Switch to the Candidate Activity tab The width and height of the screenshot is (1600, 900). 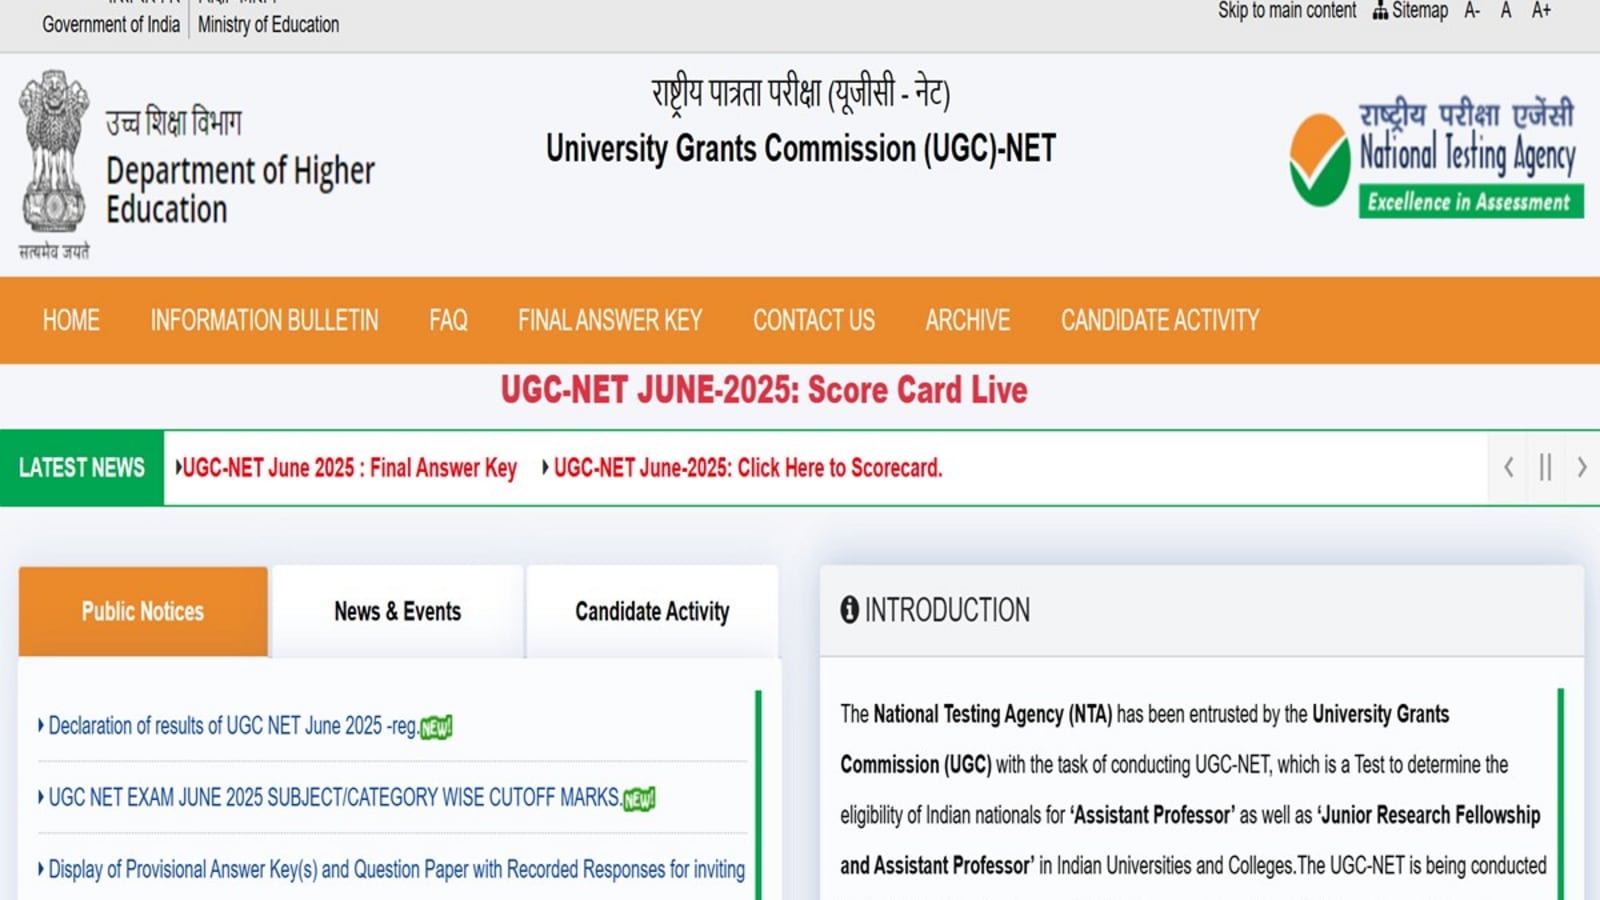pyautogui.click(x=652, y=611)
